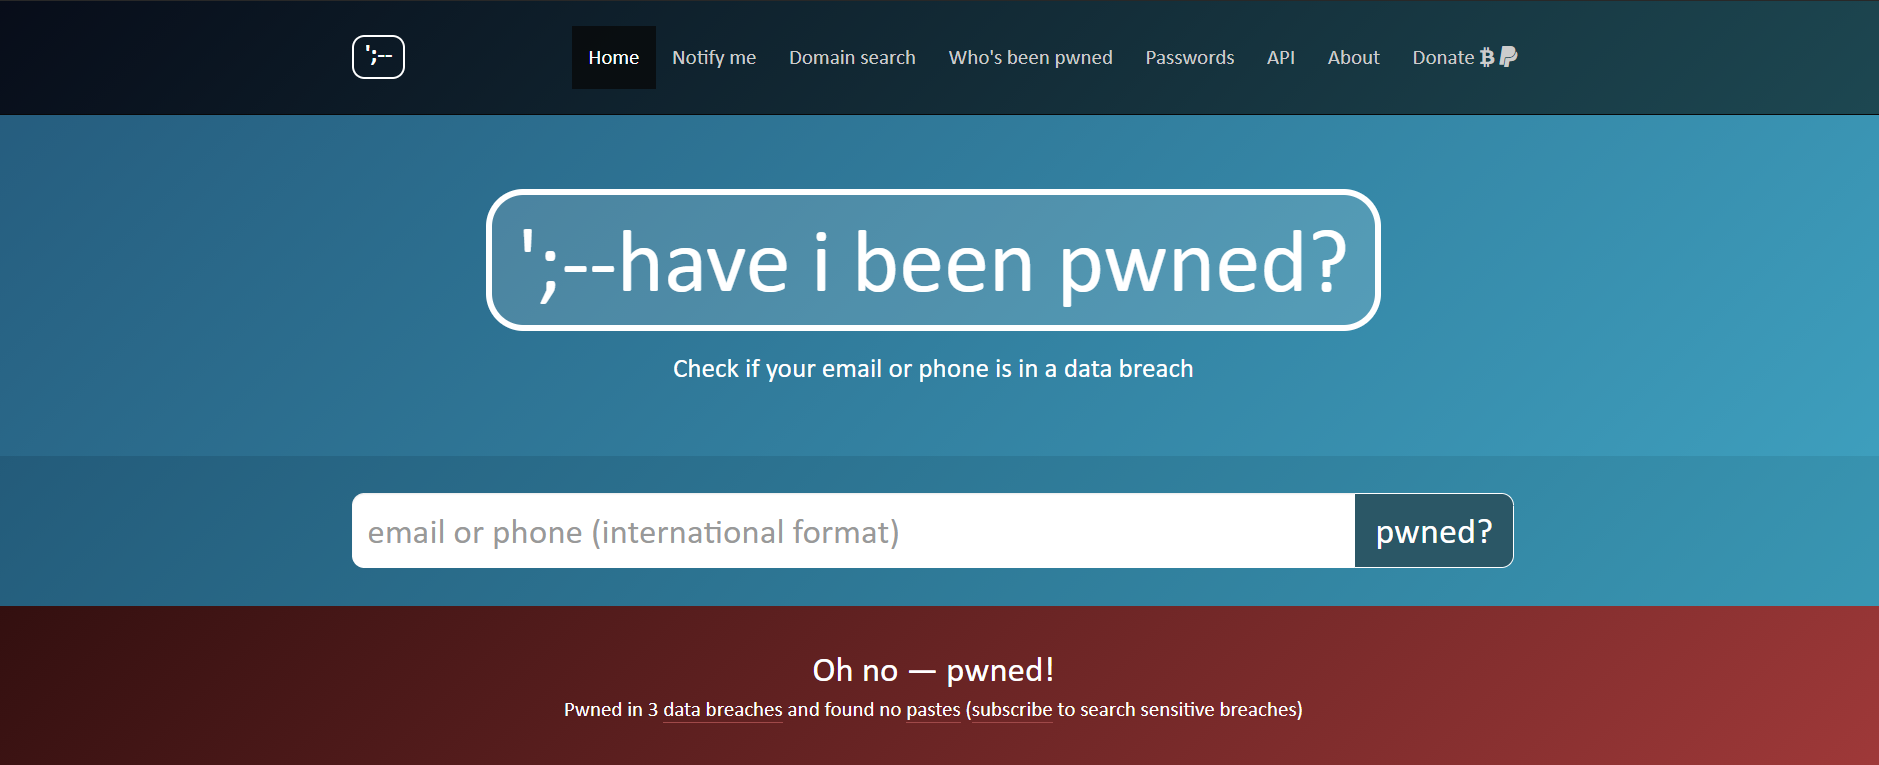Click the PayPal donate icon

tap(1509, 57)
